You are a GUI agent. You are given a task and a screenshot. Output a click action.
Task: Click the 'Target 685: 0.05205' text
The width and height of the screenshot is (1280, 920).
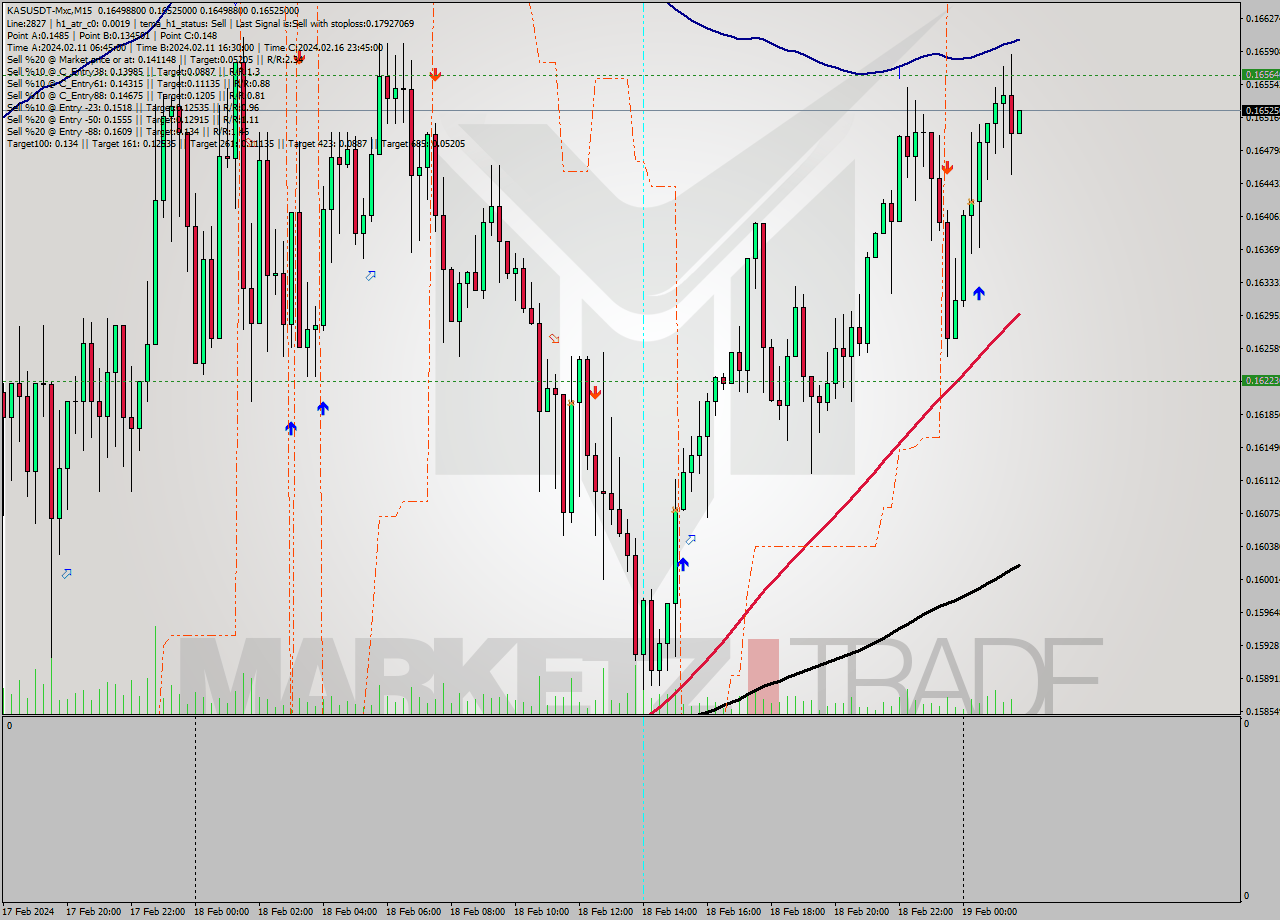click(423, 143)
